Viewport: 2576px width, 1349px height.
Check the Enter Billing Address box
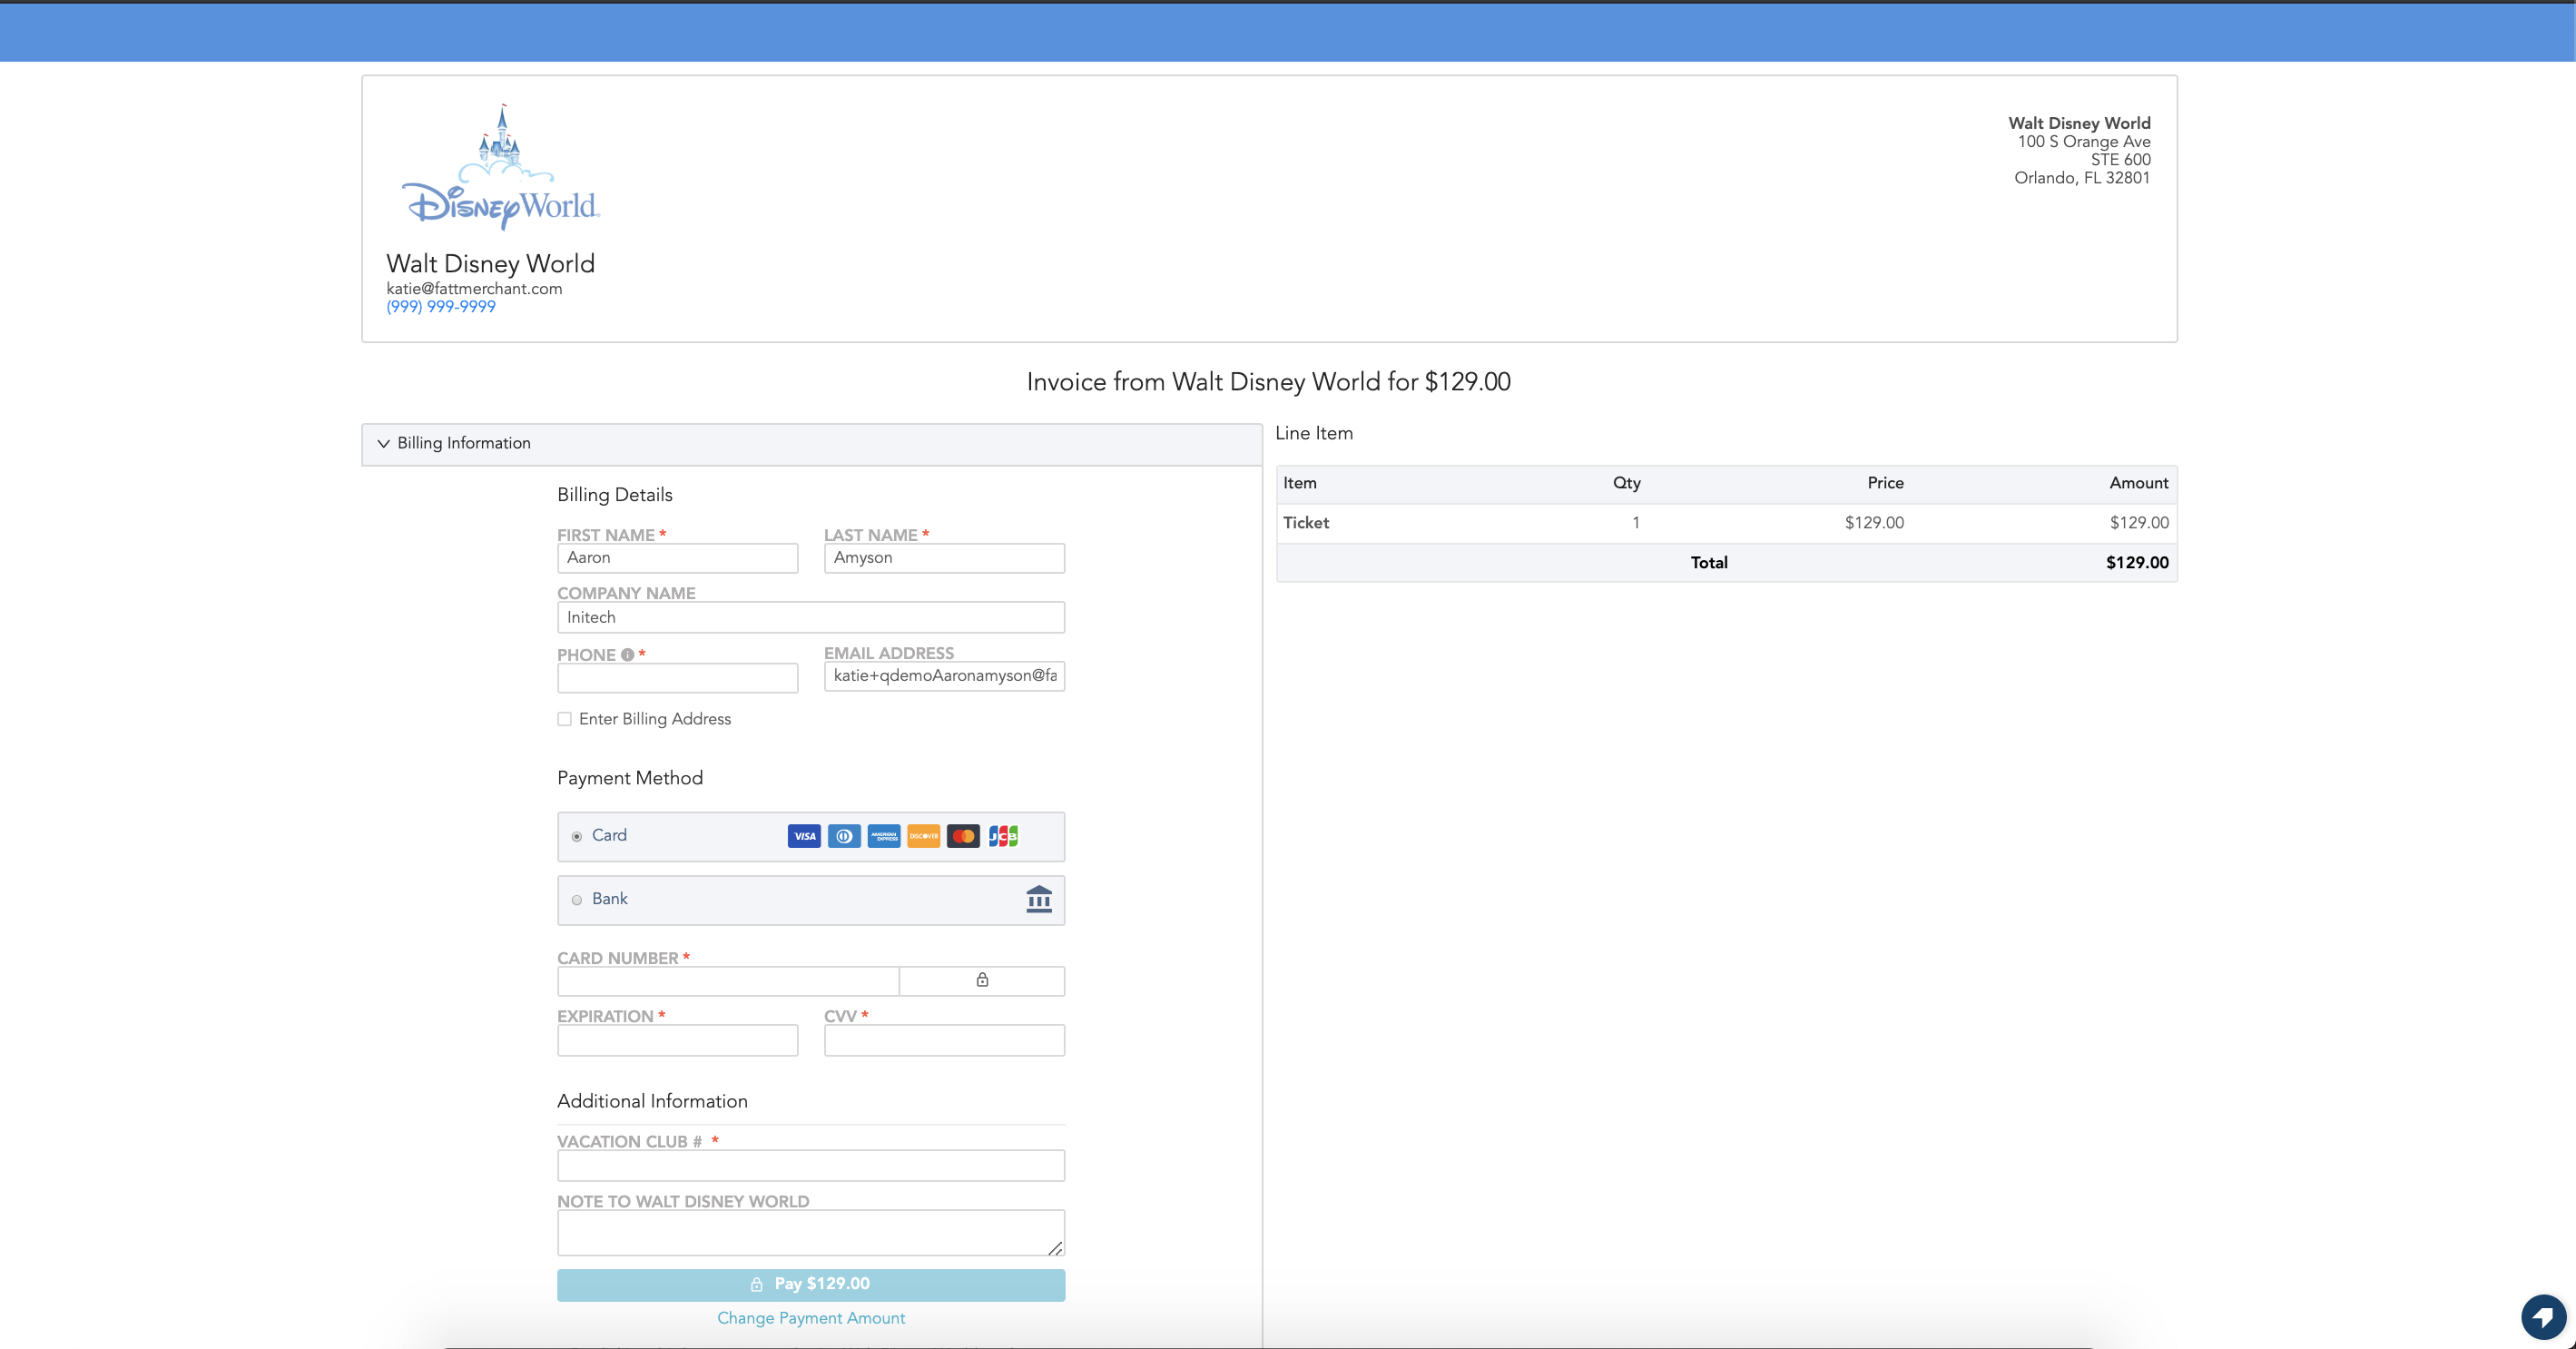coord(565,719)
